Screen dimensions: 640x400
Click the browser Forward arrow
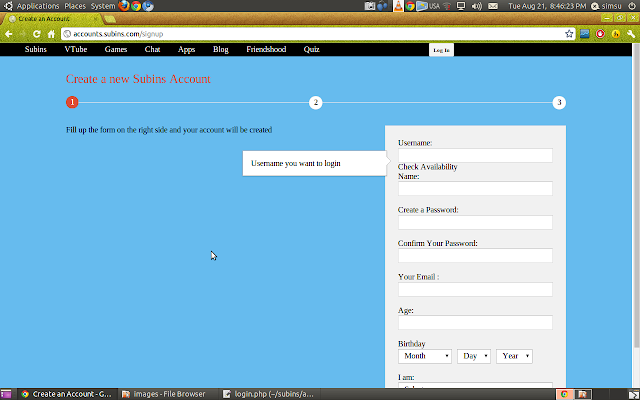pyautogui.click(x=23, y=34)
